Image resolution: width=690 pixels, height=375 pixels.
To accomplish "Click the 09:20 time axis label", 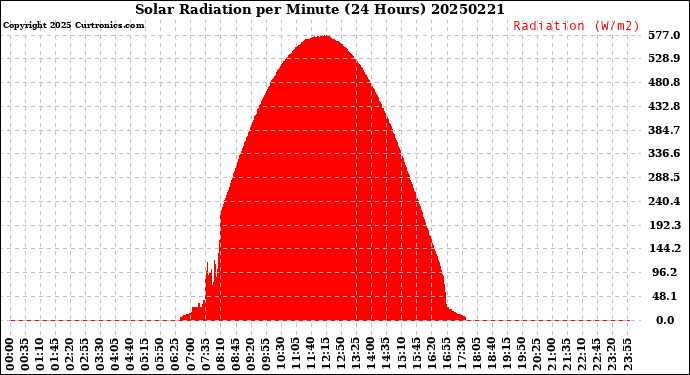I will tap(250, 355).
